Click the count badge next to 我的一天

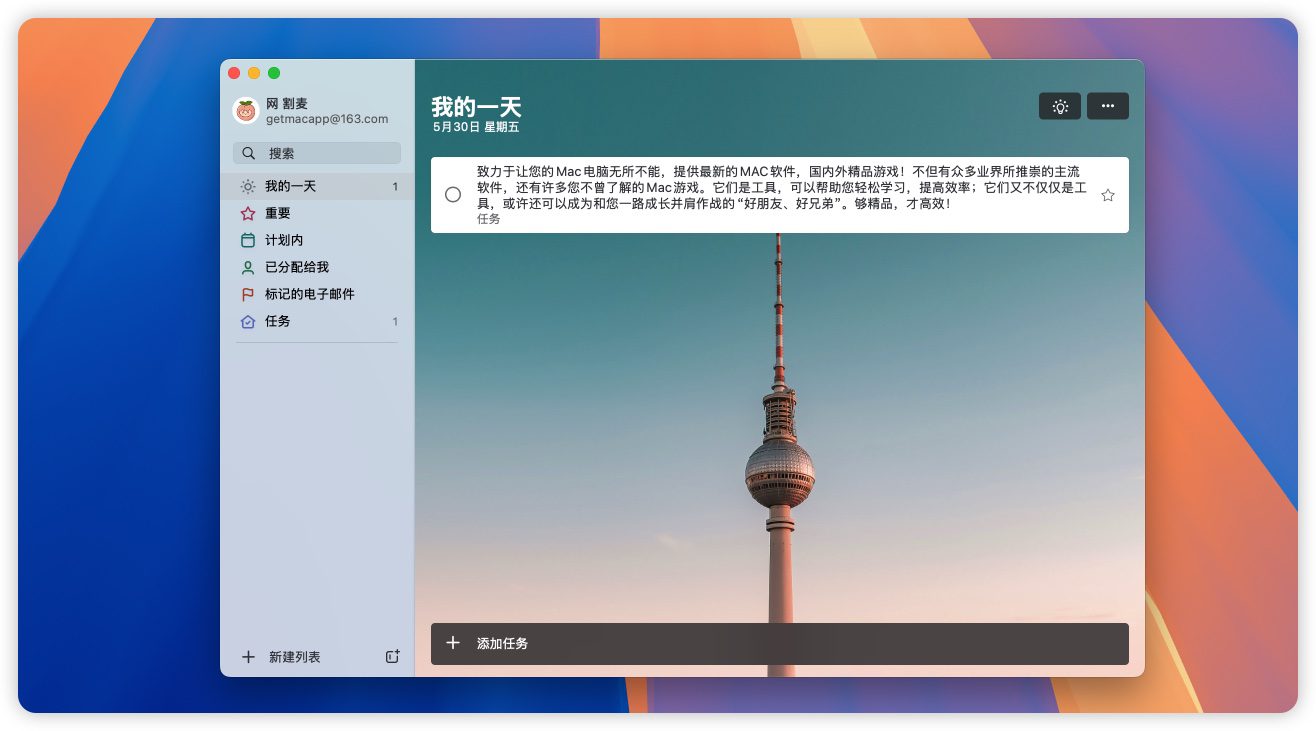[395, 187]
